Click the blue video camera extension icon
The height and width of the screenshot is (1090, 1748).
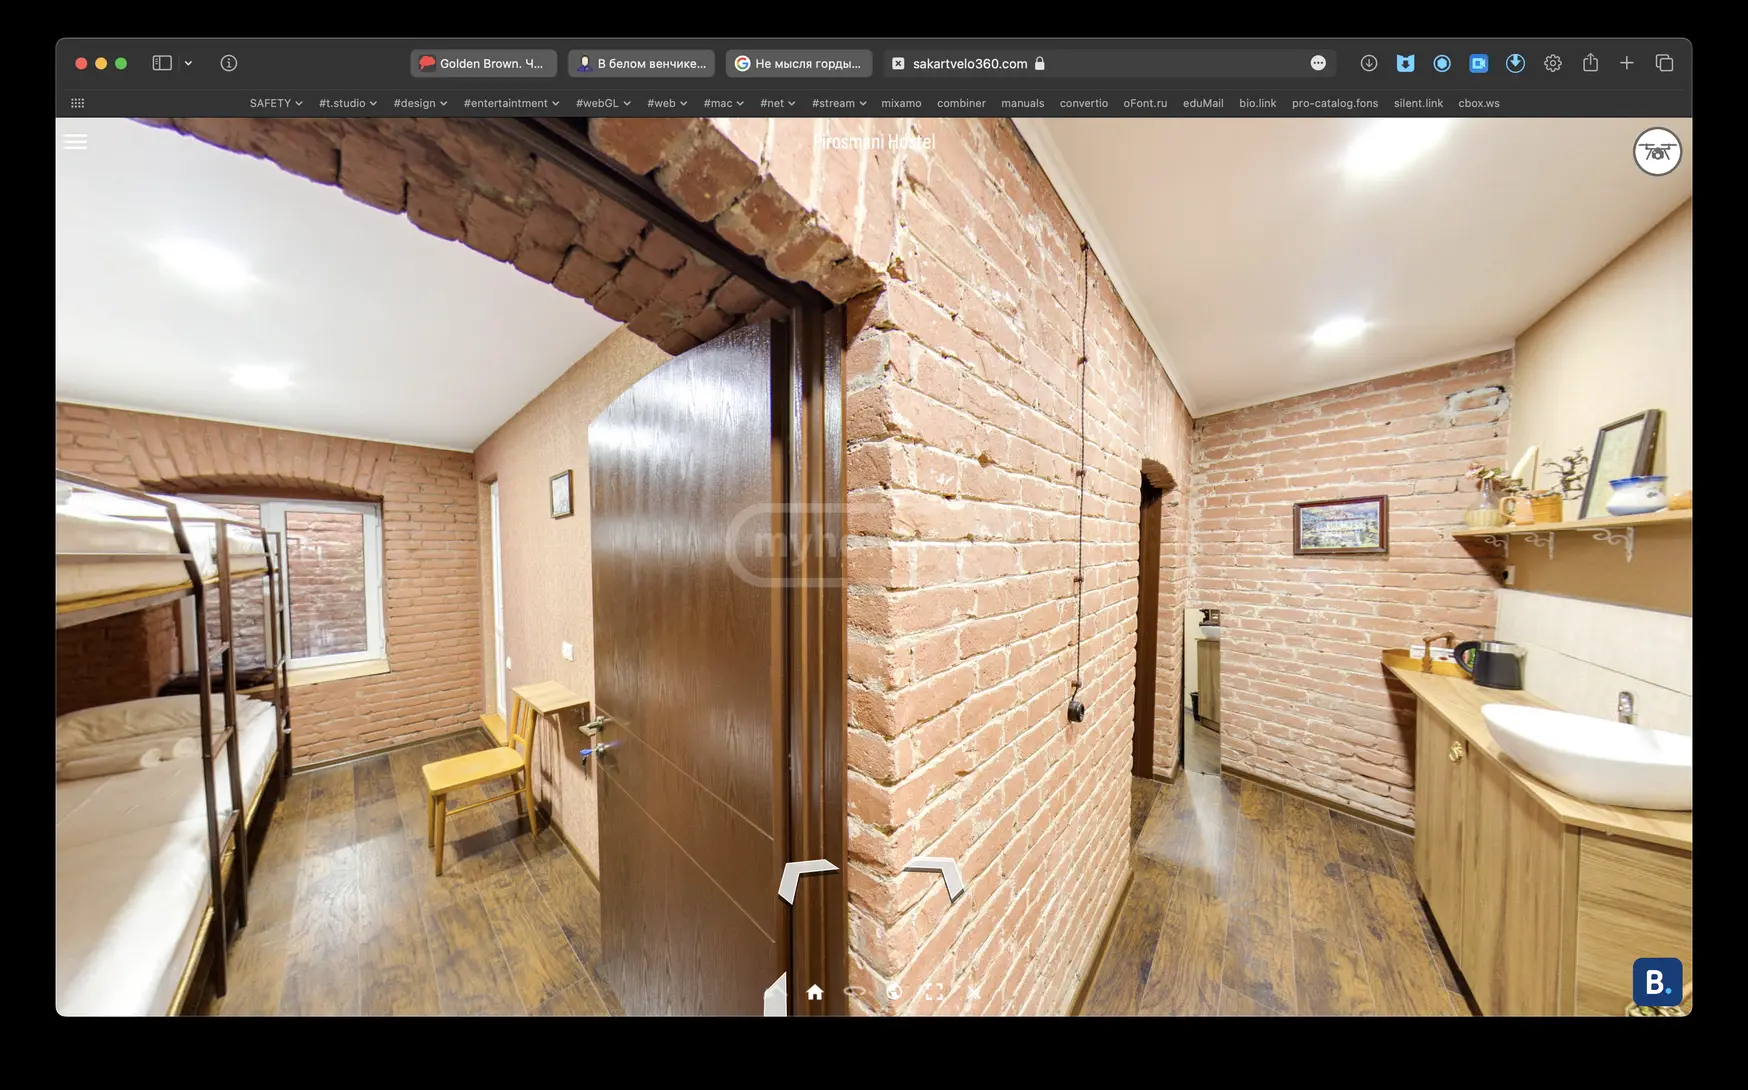[1479, 63]
